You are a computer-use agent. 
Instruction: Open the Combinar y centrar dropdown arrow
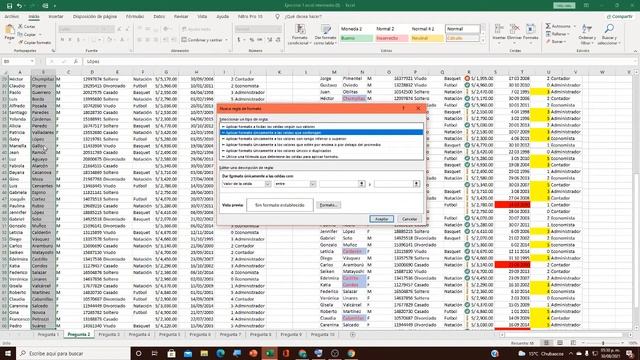pyautogui.click(x=227, y=40)
